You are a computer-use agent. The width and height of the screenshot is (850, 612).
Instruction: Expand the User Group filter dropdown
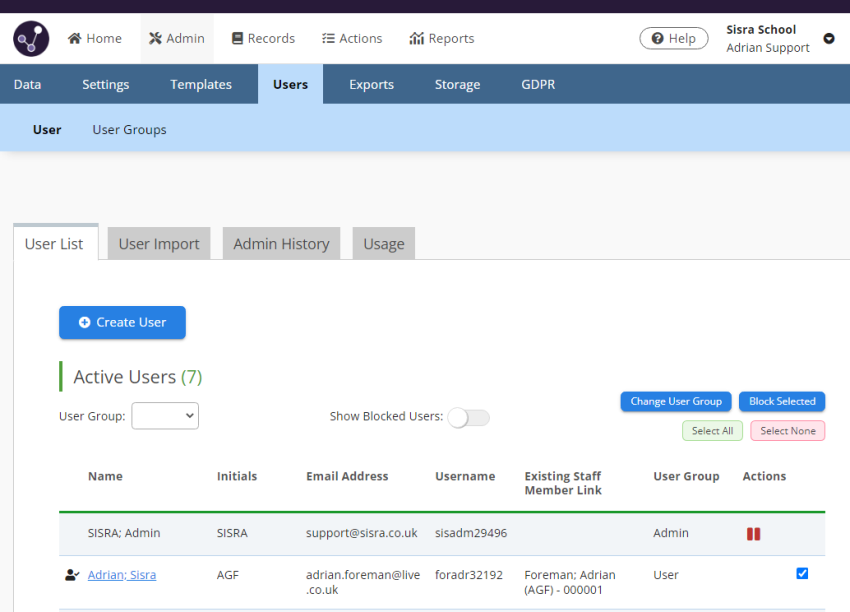(165, 416)
